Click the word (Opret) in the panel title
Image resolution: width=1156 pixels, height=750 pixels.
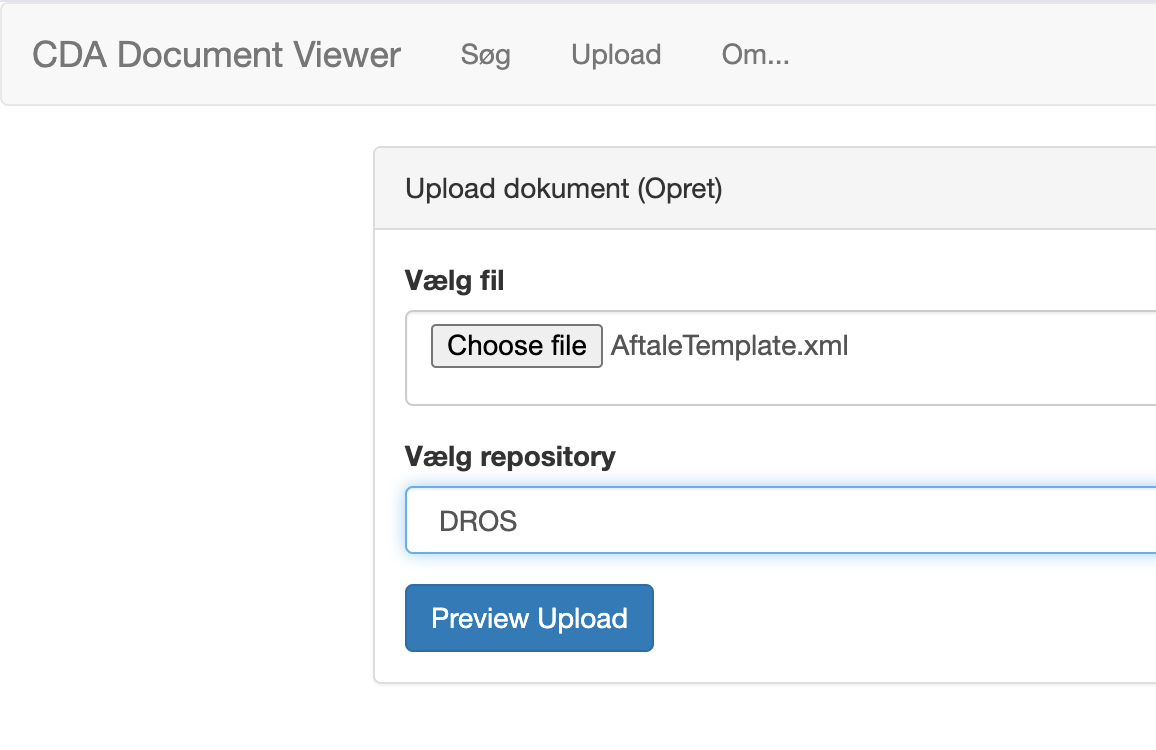680,189
